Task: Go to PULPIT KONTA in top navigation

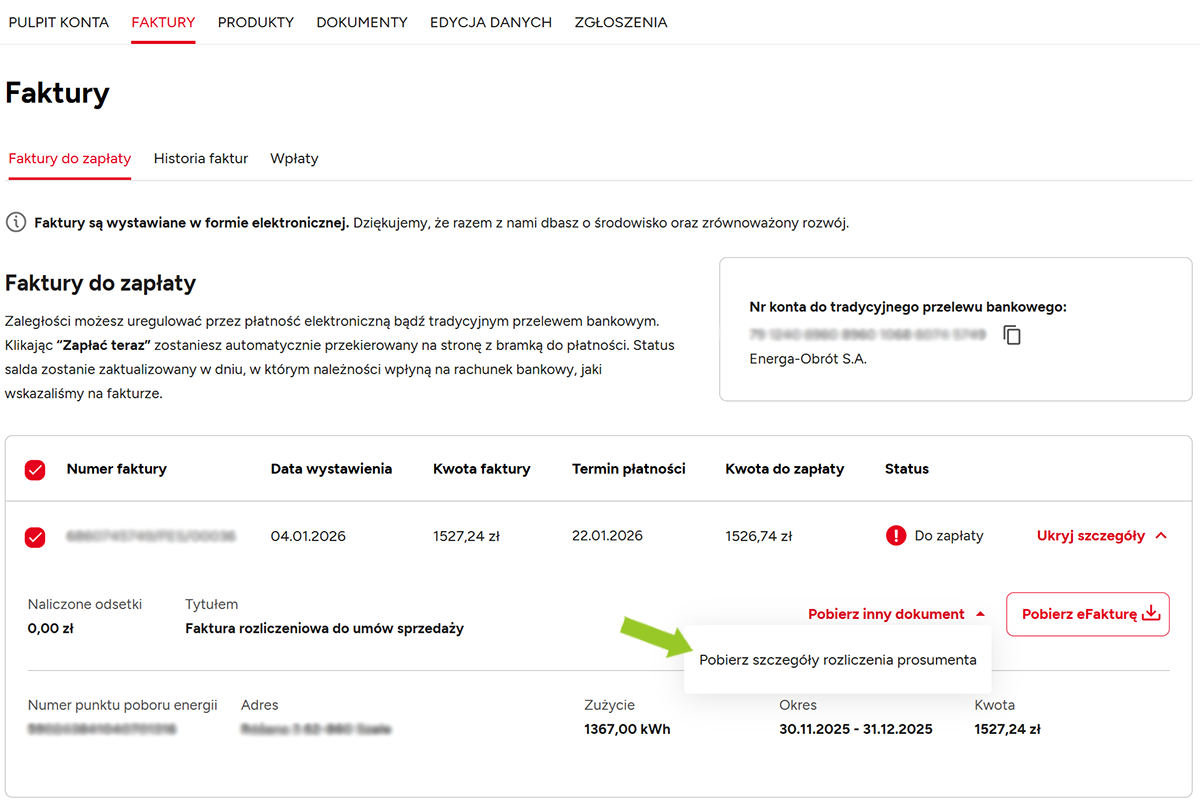Action: tap(59, 22)
